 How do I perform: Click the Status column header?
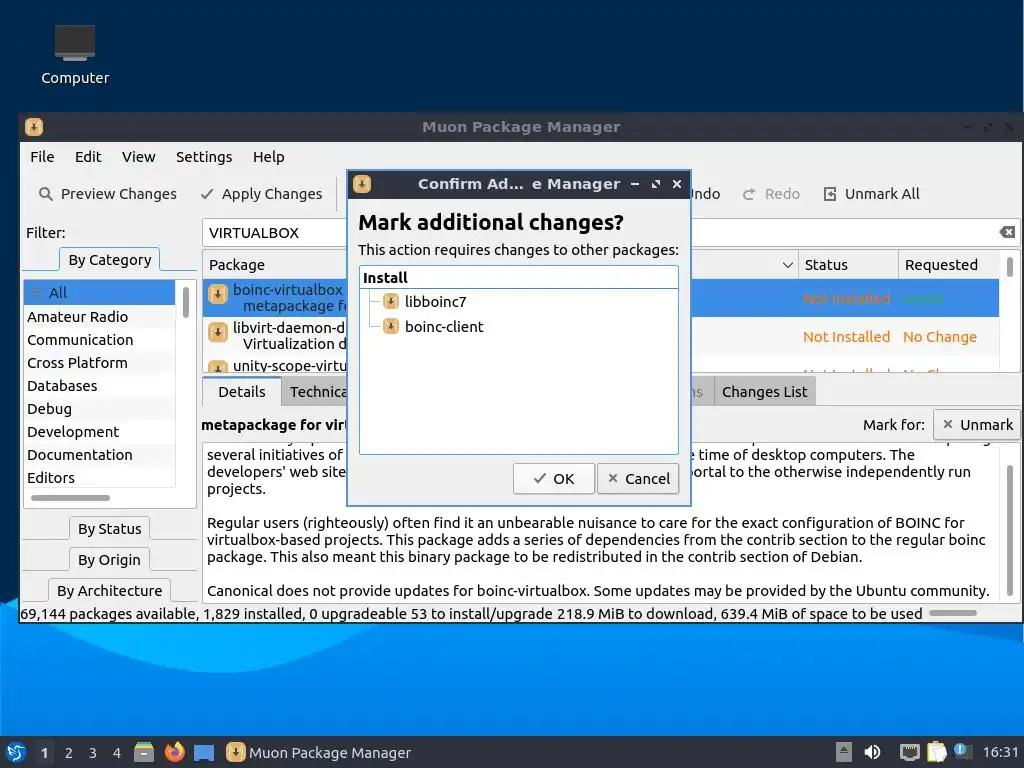848,264
